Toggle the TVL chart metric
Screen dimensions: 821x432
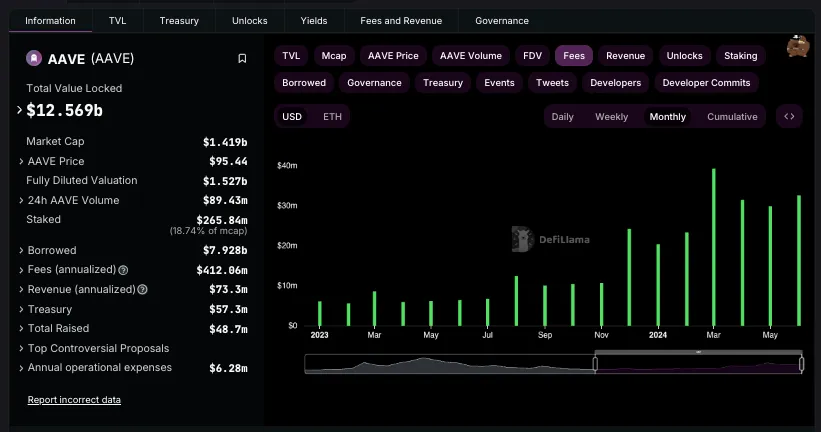pos(291,56)
